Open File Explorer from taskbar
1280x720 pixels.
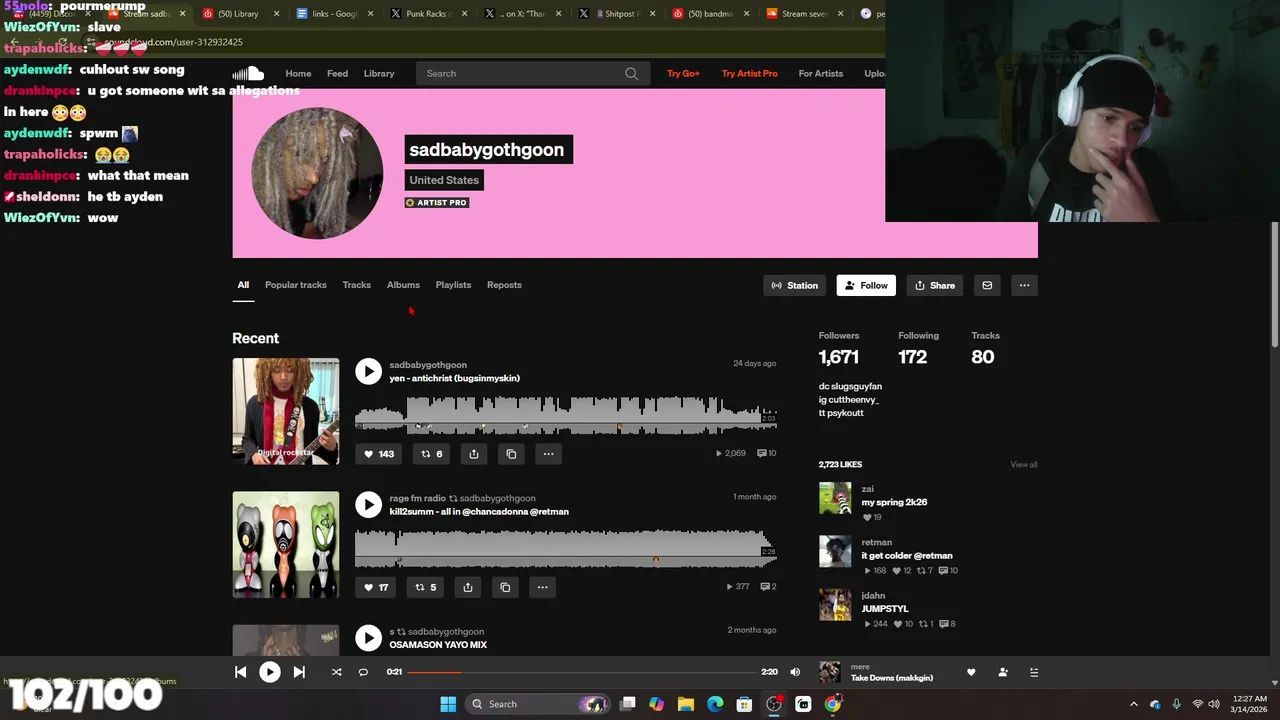(686, 704)
